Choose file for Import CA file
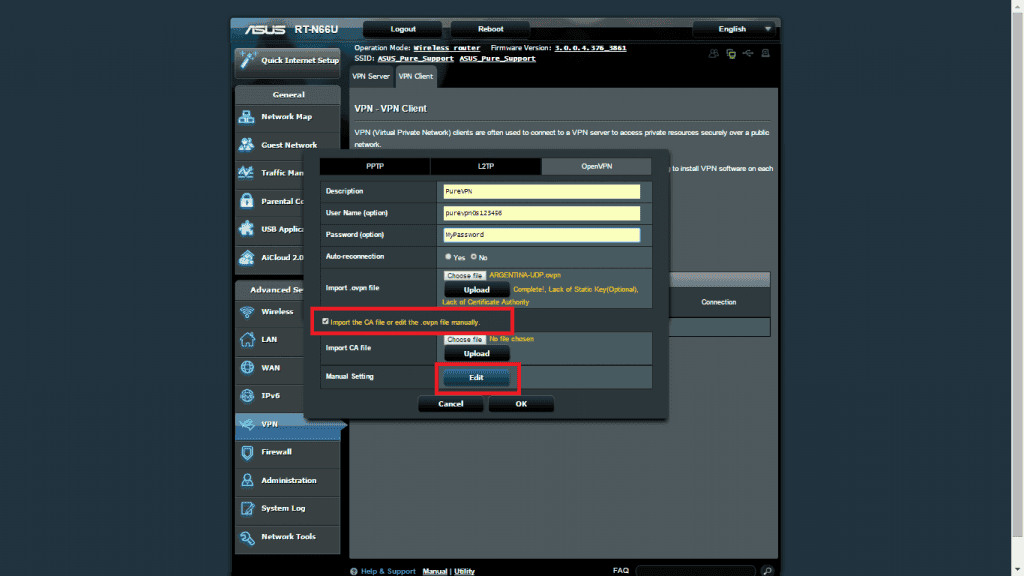 [465, 340]
